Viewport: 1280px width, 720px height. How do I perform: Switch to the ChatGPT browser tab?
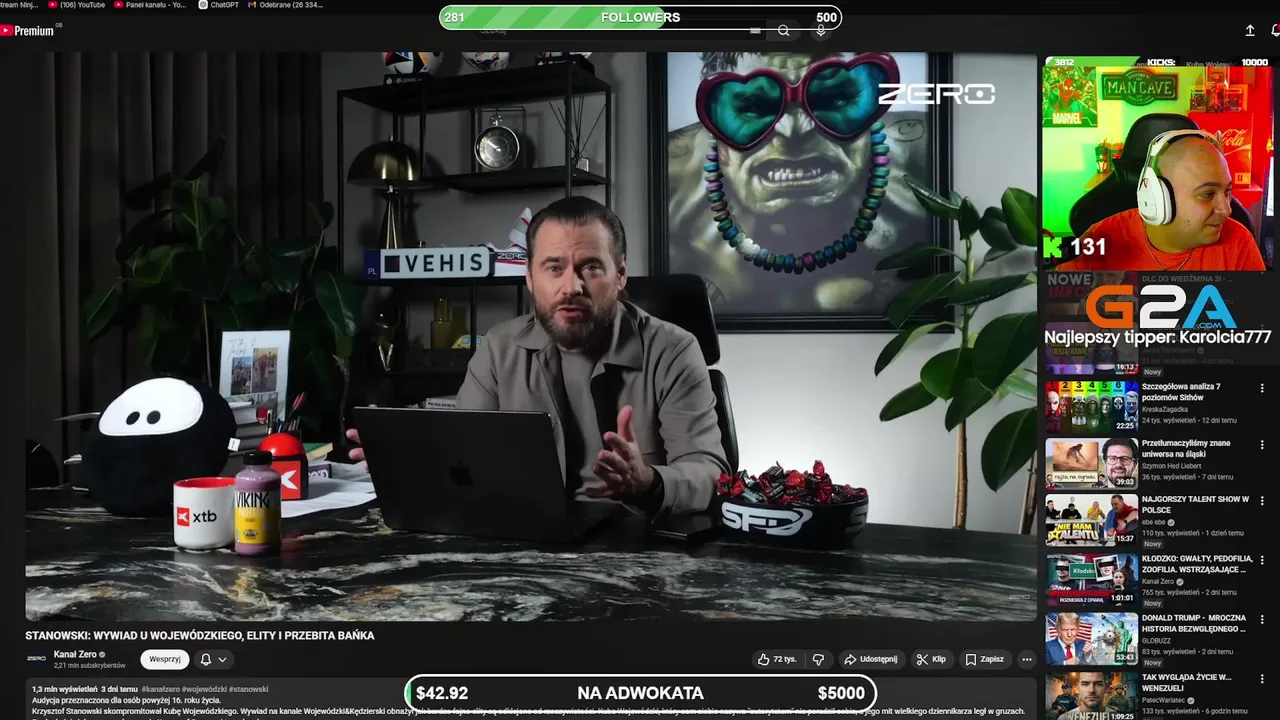coord(218,5)
